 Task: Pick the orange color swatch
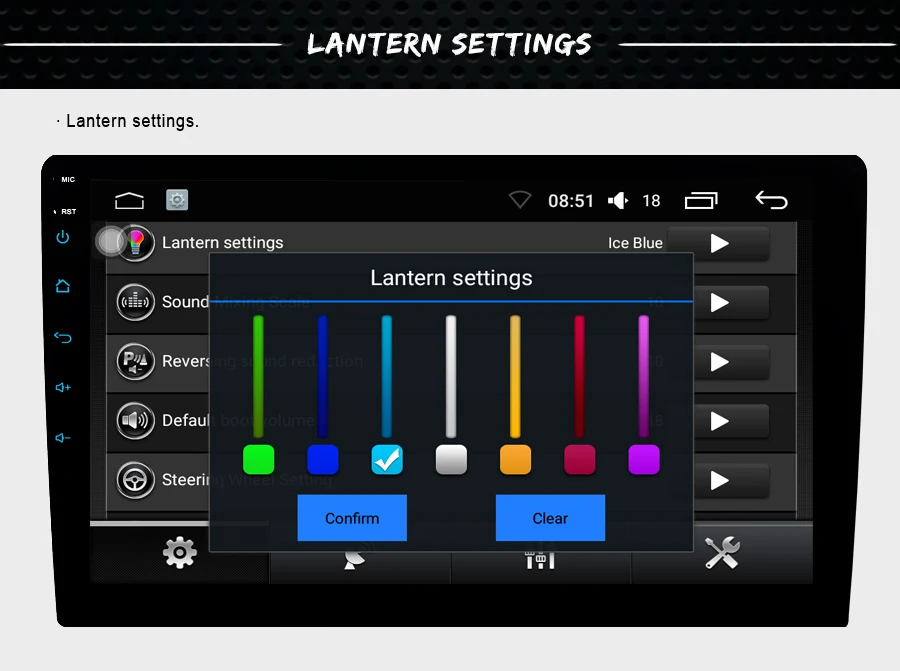click(x=515, y=459)
